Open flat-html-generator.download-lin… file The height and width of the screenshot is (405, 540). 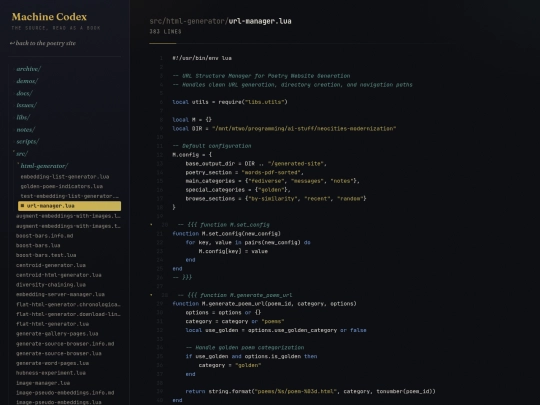coord(68,314)
